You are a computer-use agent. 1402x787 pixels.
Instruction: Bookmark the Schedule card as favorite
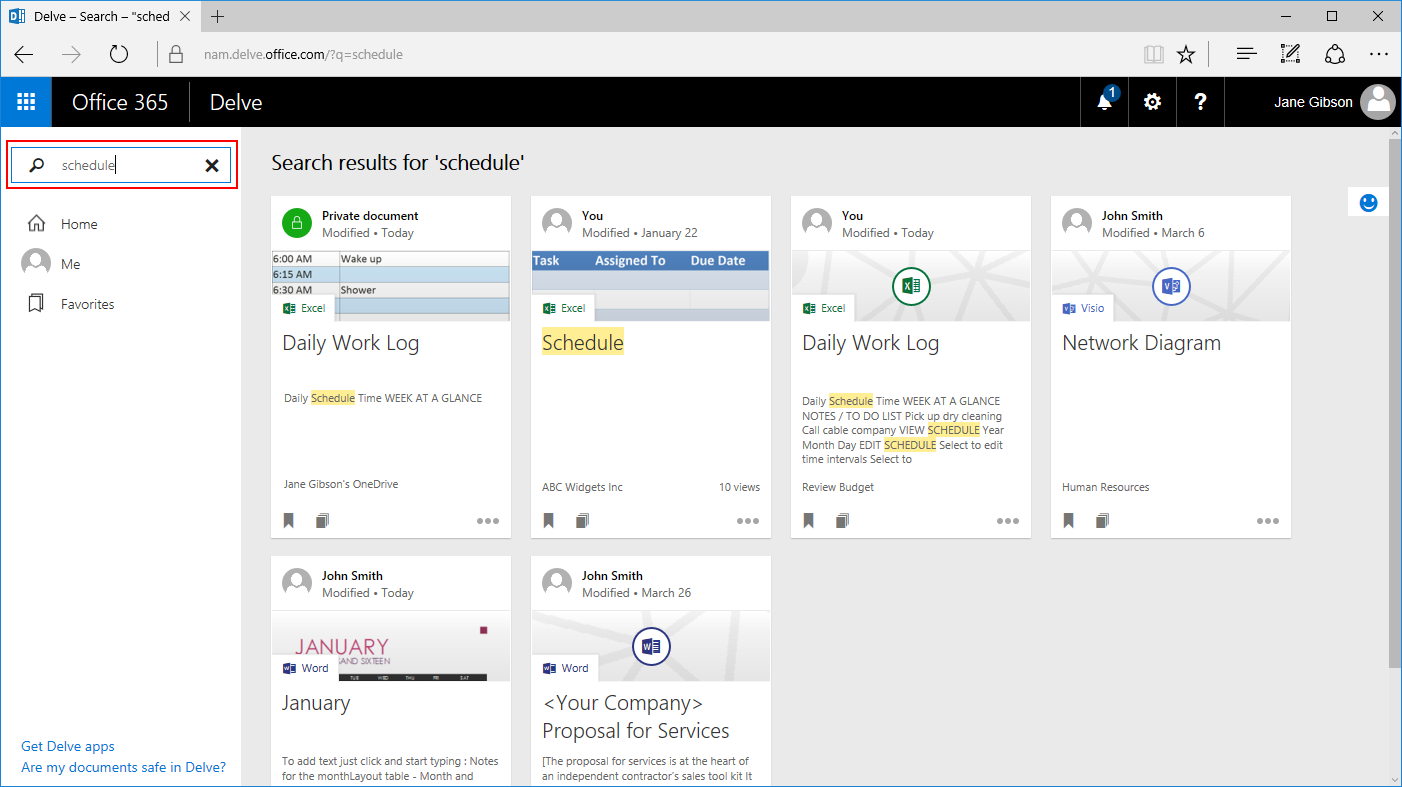pos(549,521)
